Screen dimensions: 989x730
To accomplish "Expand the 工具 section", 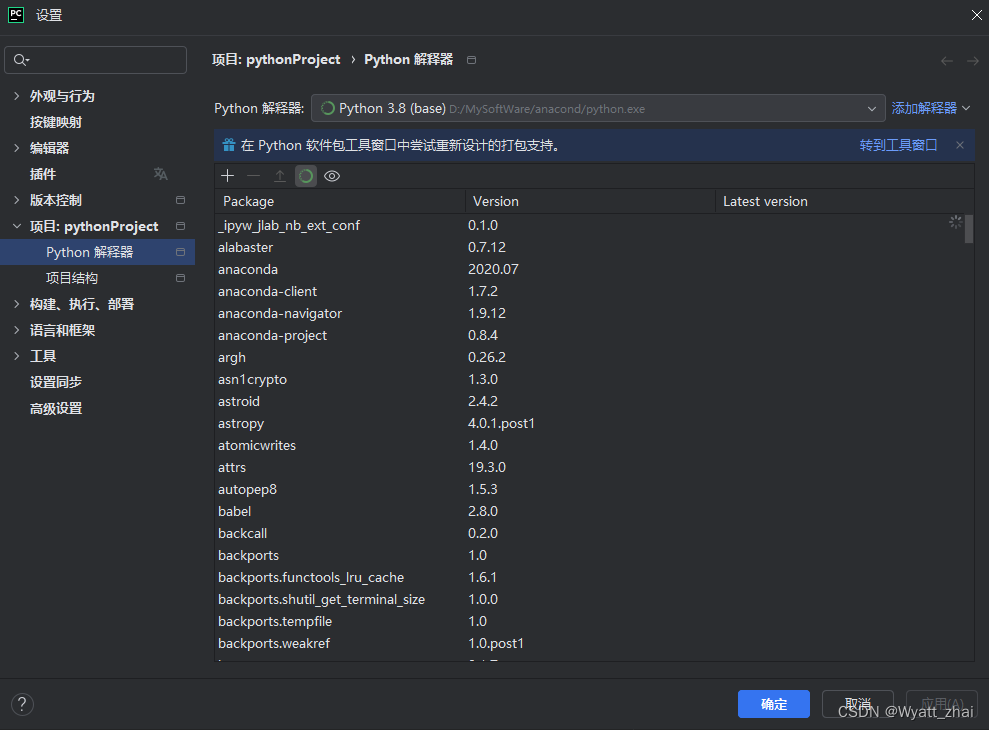I will (x=16, y=356).
